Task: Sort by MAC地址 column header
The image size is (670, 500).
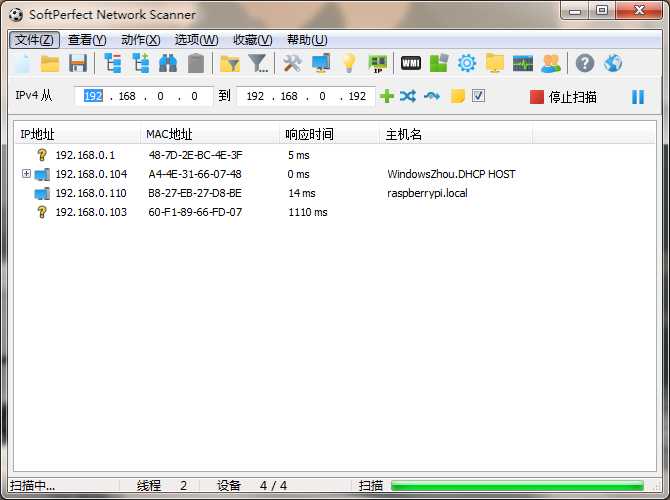Action: tap(210, 134)
